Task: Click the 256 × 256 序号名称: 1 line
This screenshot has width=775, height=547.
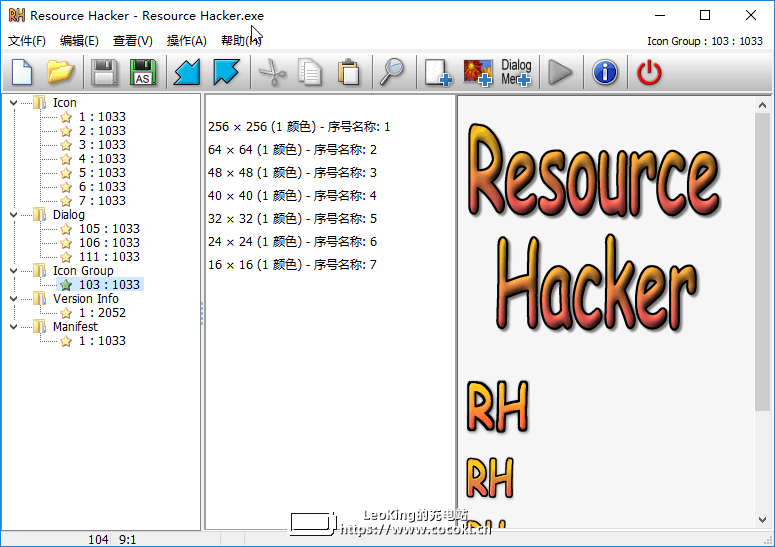Action: pos(299,127)
